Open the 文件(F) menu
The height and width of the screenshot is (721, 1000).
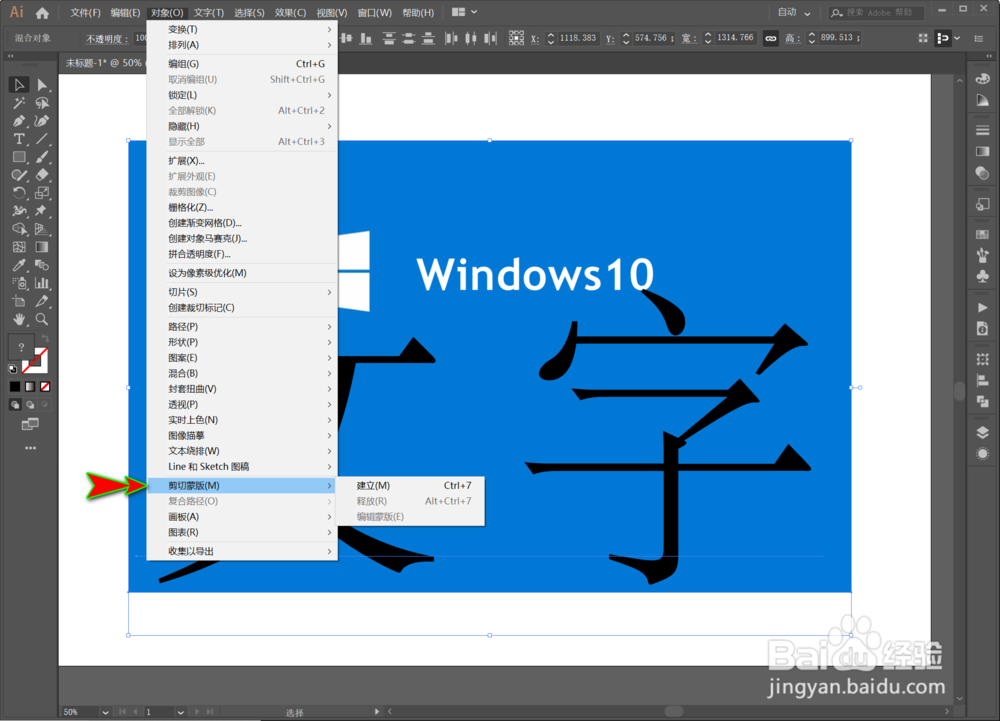click(x=85, y=13)
